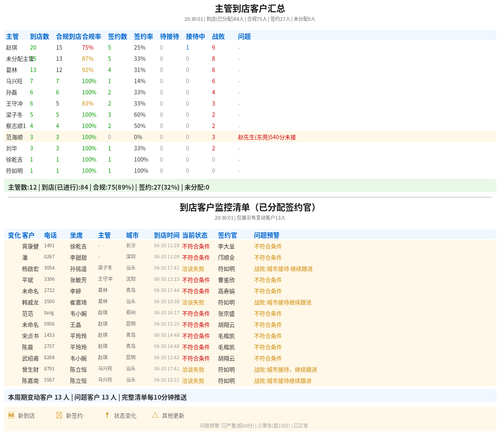Screen dimensions: 500x448
Task: Click the 问题预警 column header
Action: pos(267,235)
